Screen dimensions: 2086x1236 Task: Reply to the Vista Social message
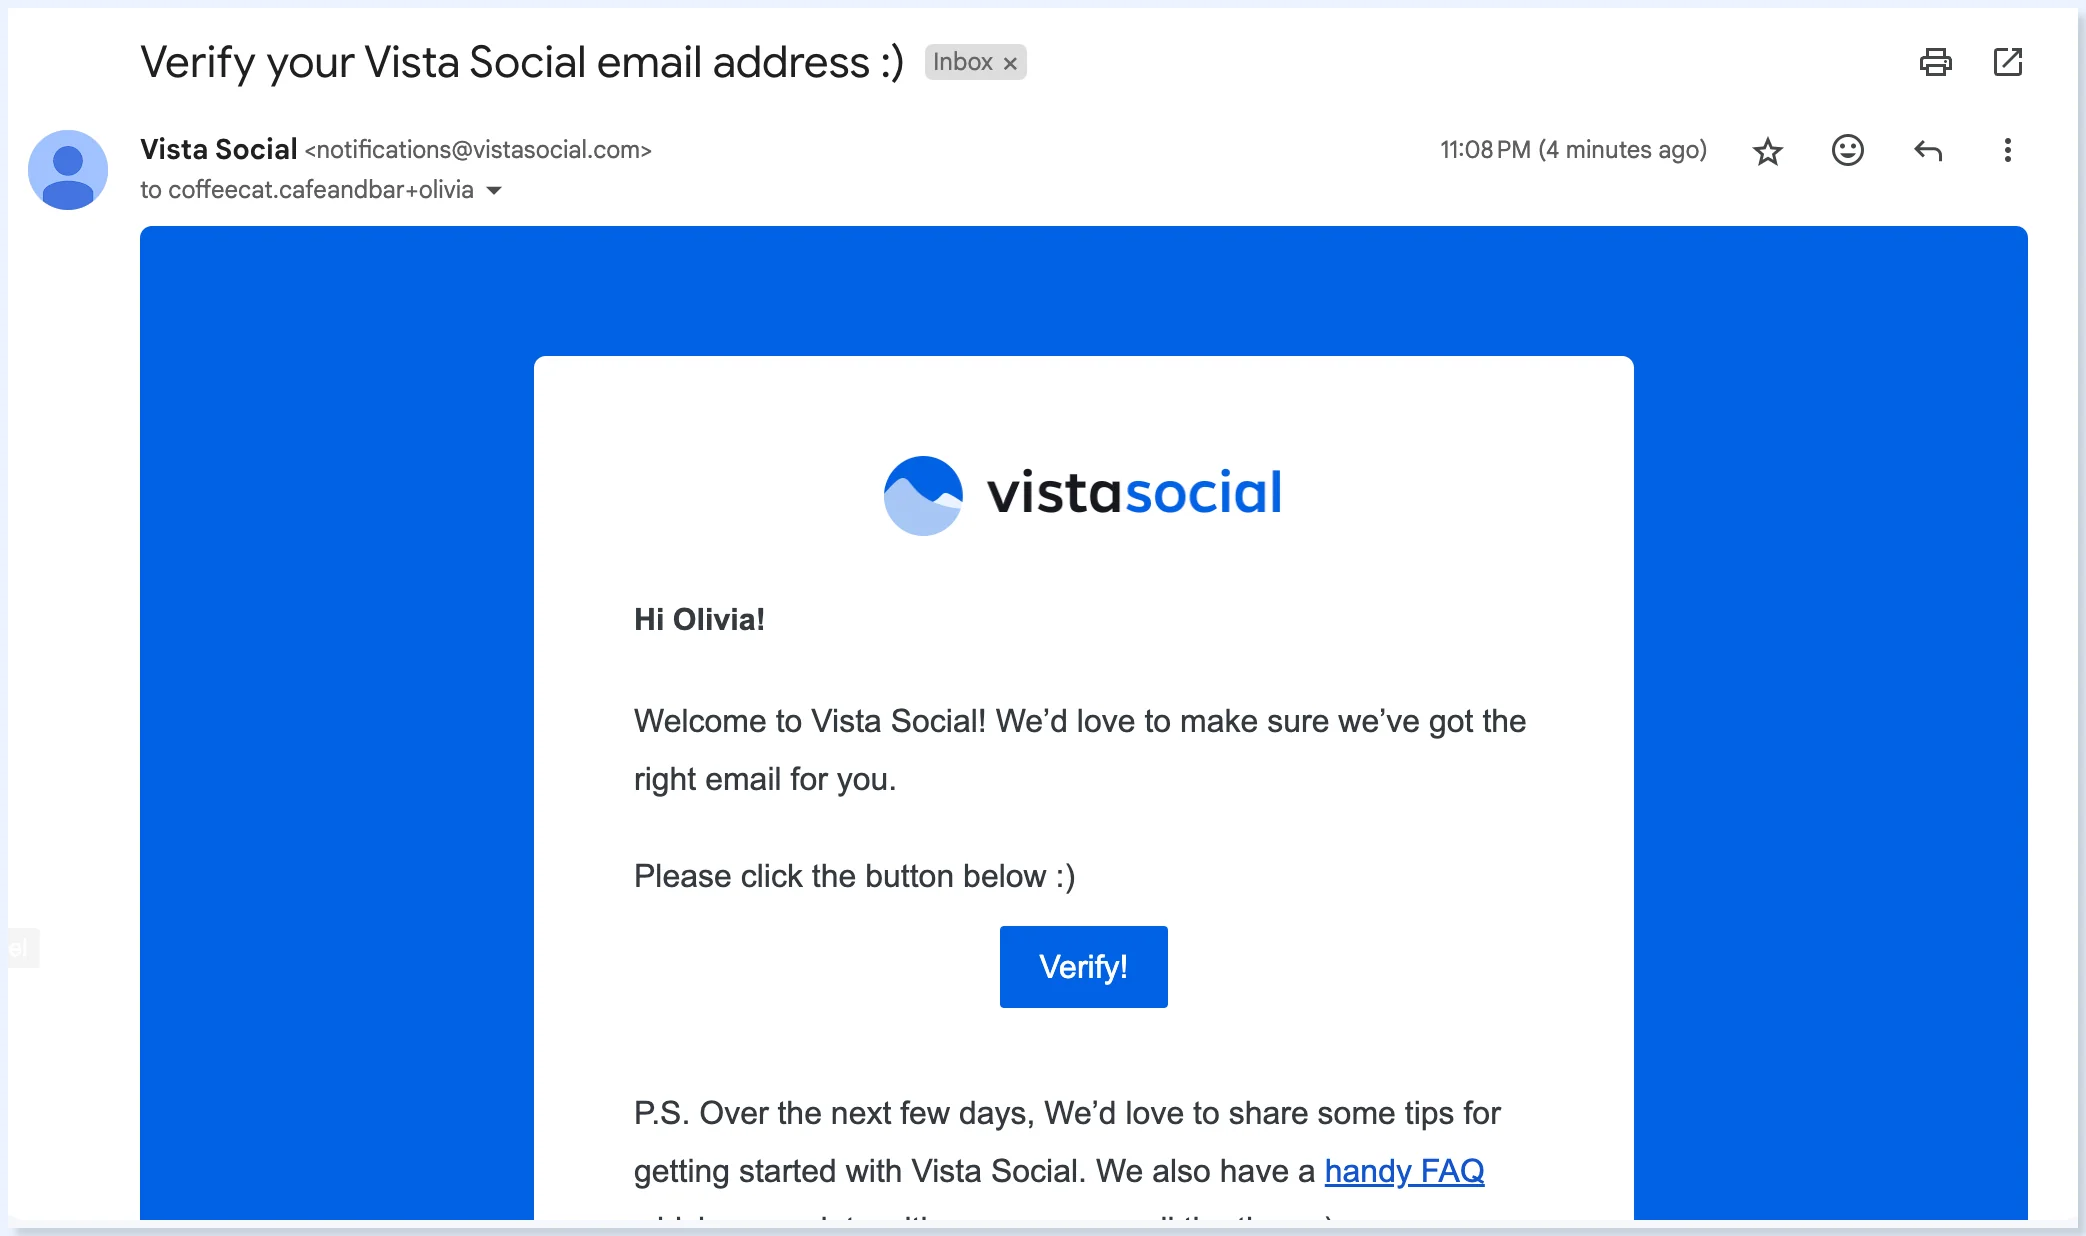pyautogui.click(x=1927, y=151)
